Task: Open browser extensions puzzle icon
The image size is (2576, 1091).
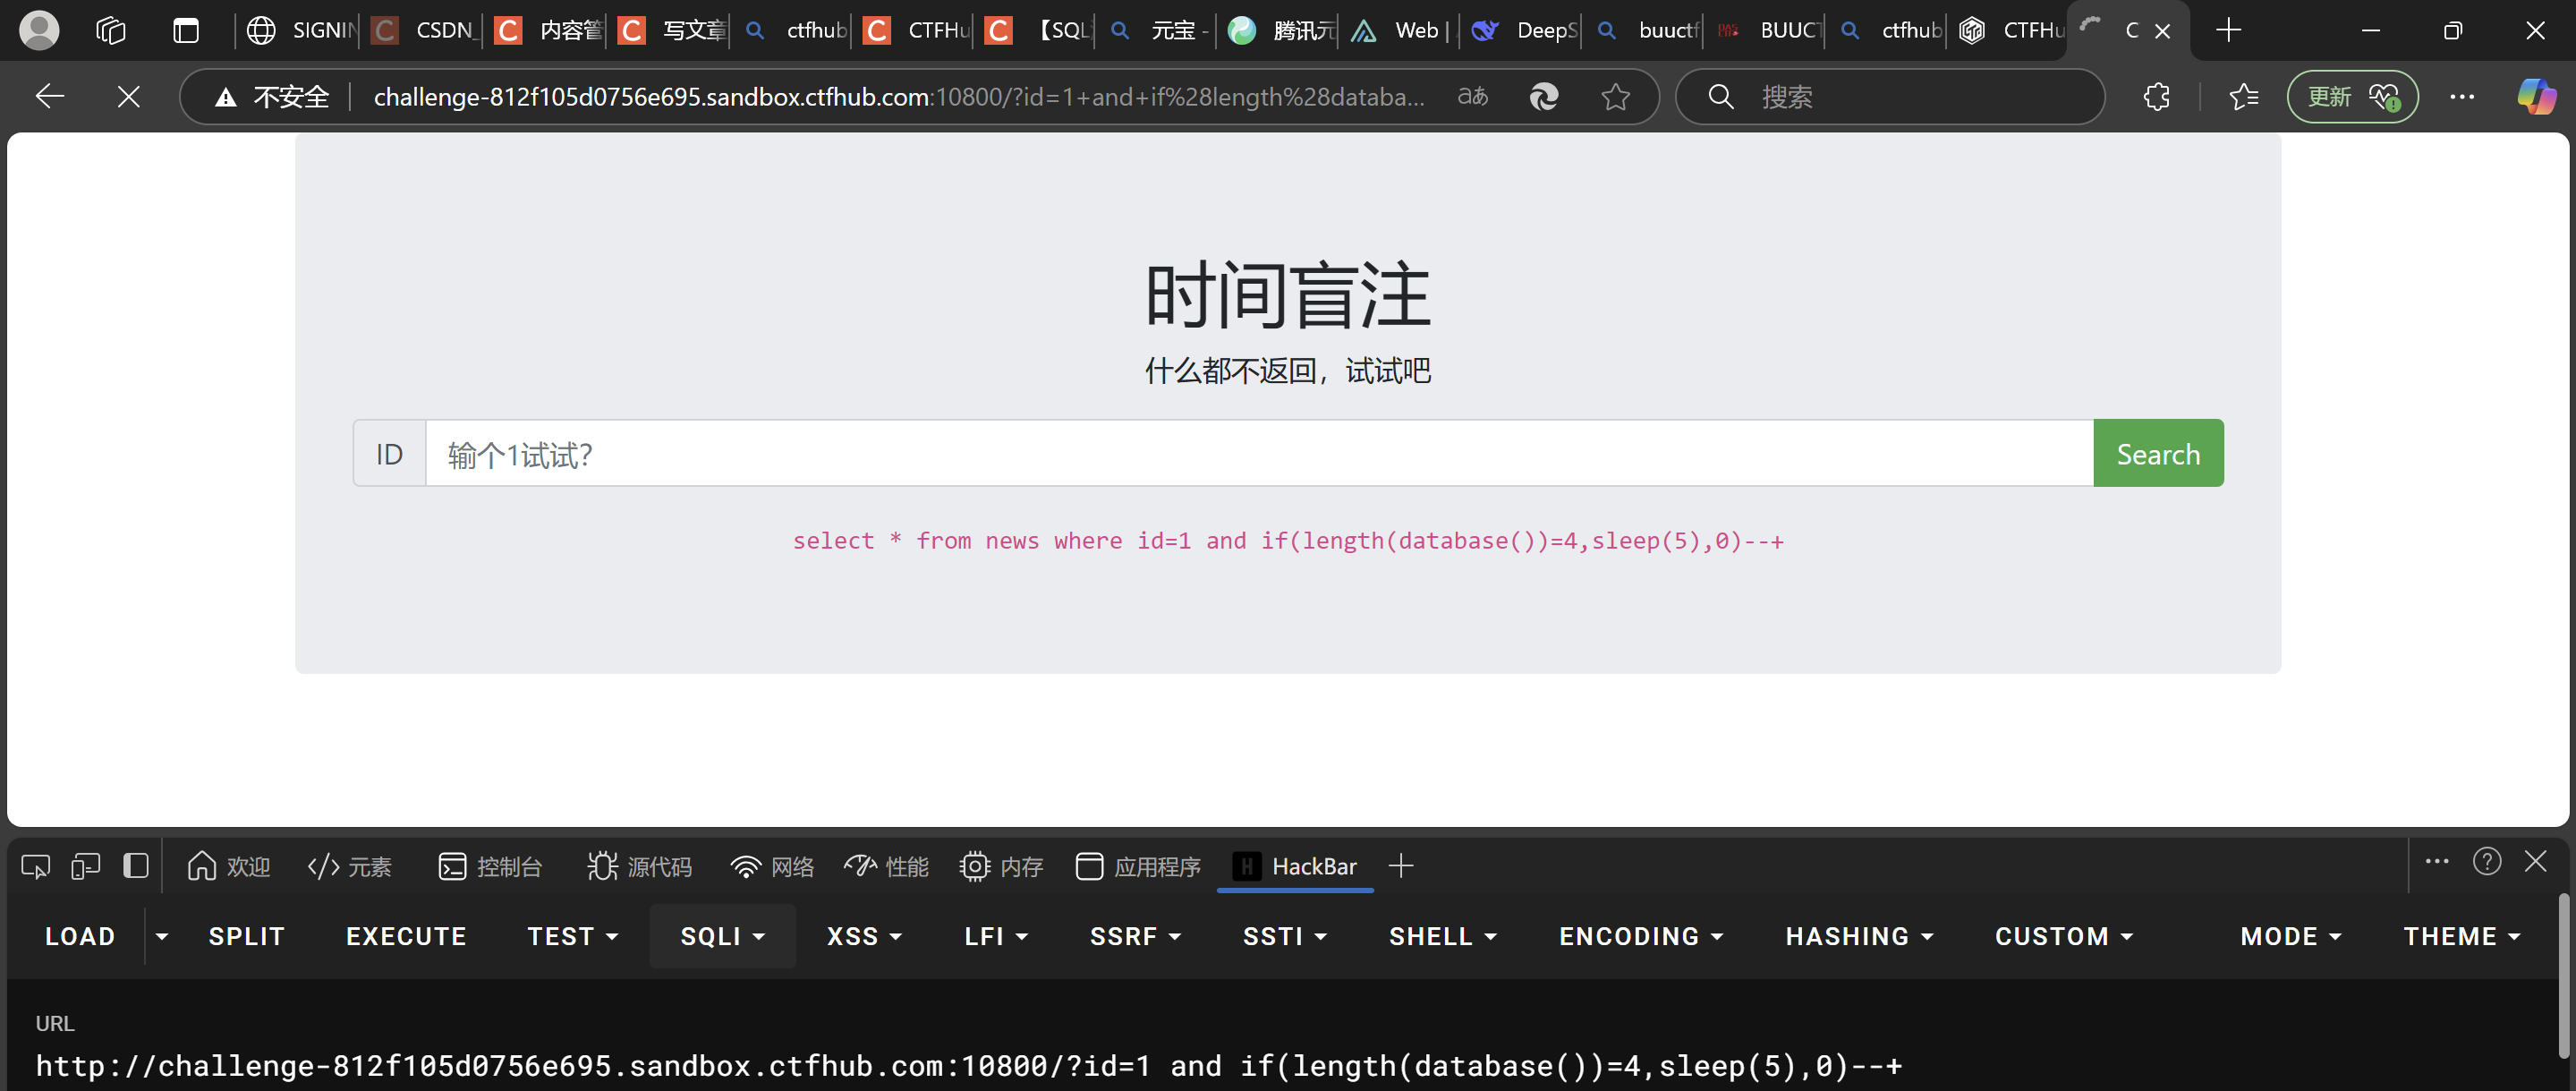Action: [x=2157, y=97]
